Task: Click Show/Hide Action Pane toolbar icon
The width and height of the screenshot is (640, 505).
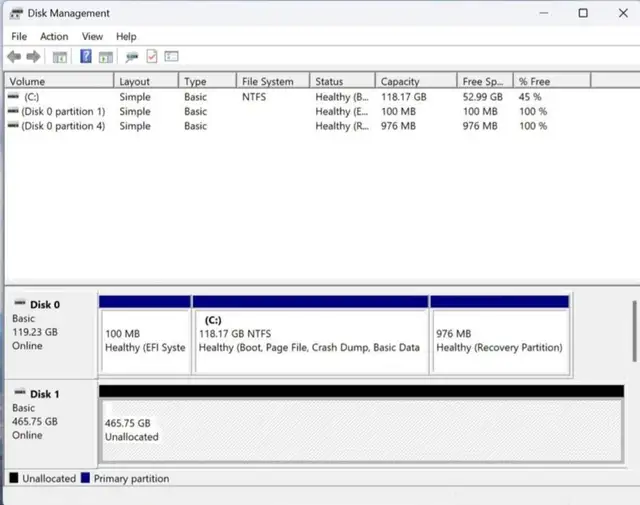Action: pos(106,57)
